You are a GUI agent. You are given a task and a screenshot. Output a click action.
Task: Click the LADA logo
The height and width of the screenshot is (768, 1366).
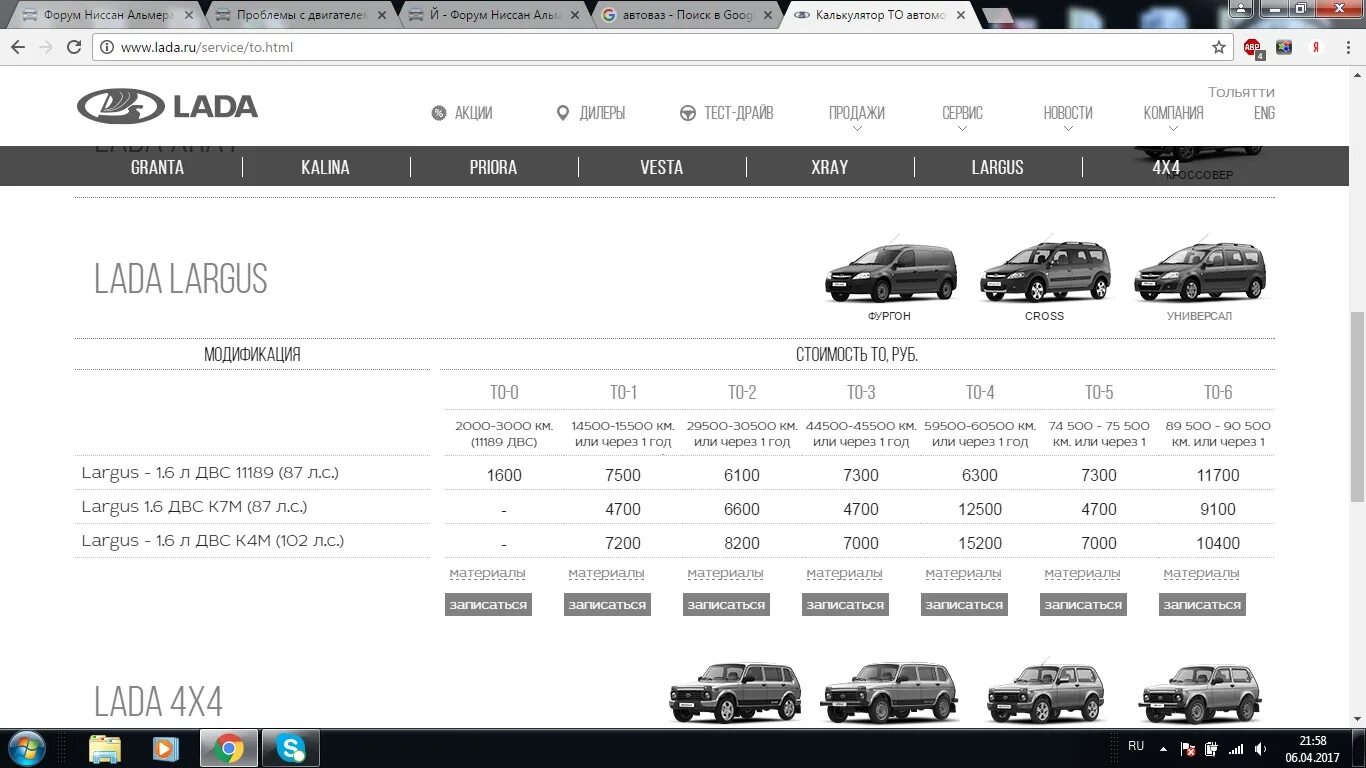pyautogui.click(x=168, y=106)
